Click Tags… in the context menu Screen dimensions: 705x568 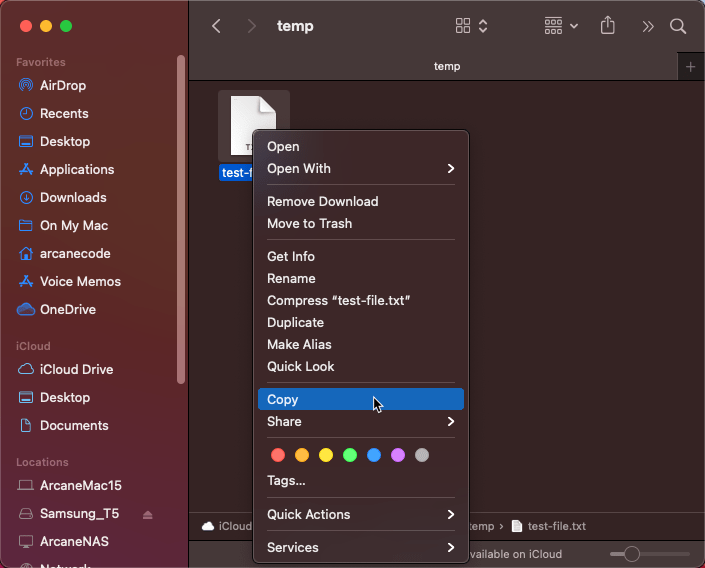(286, 480)
